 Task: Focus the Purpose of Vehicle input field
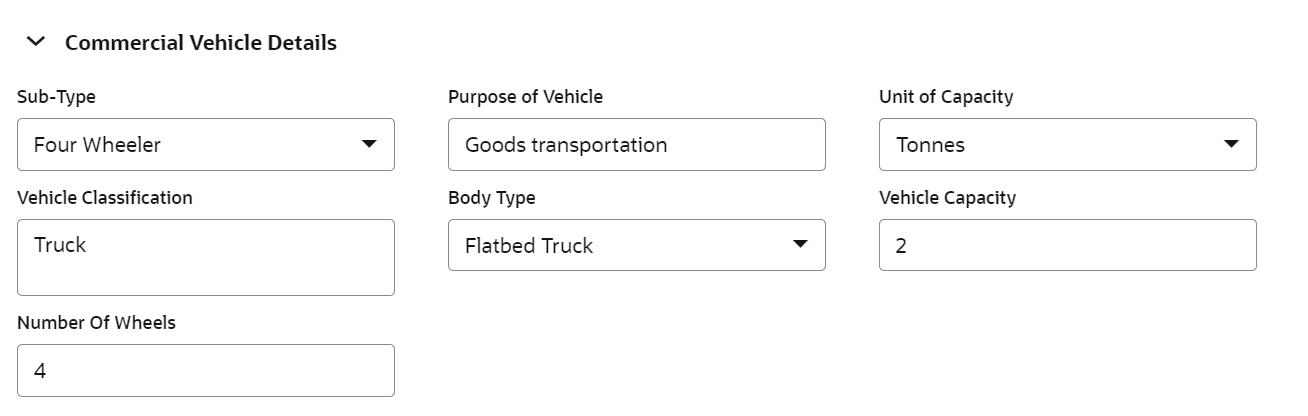point(637,144)
